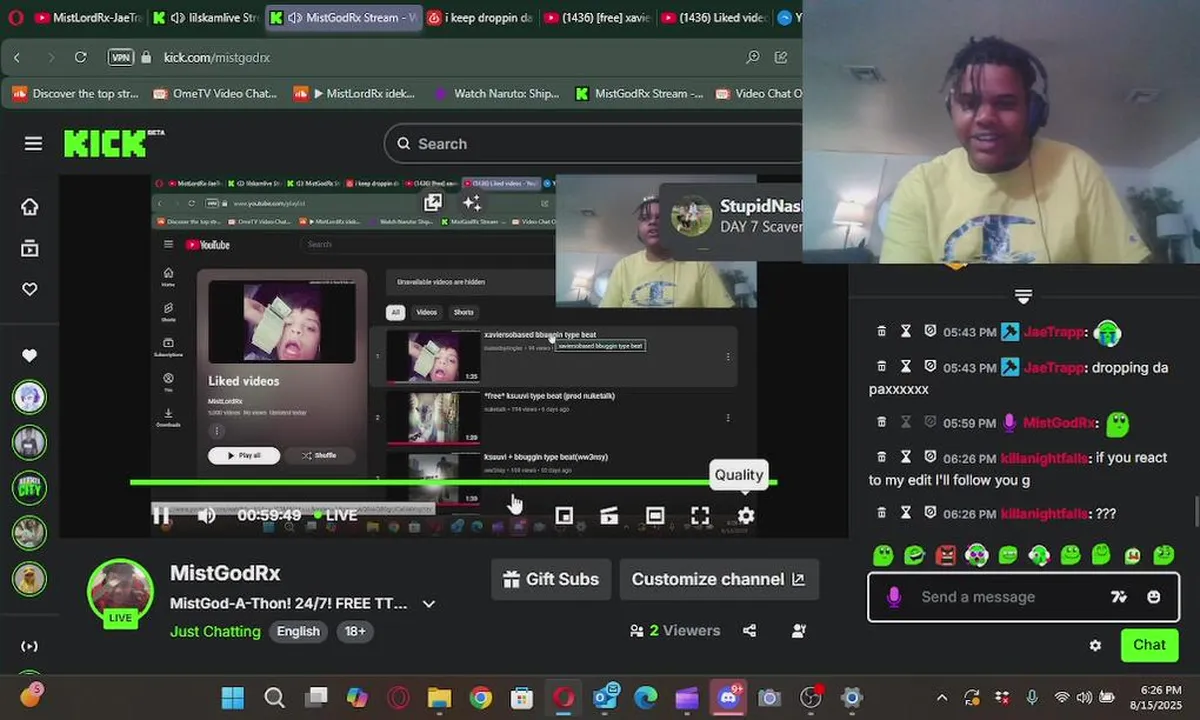
Task: Switch to MistLordRx-JaeTrapp tab
Action: (87, 17)
